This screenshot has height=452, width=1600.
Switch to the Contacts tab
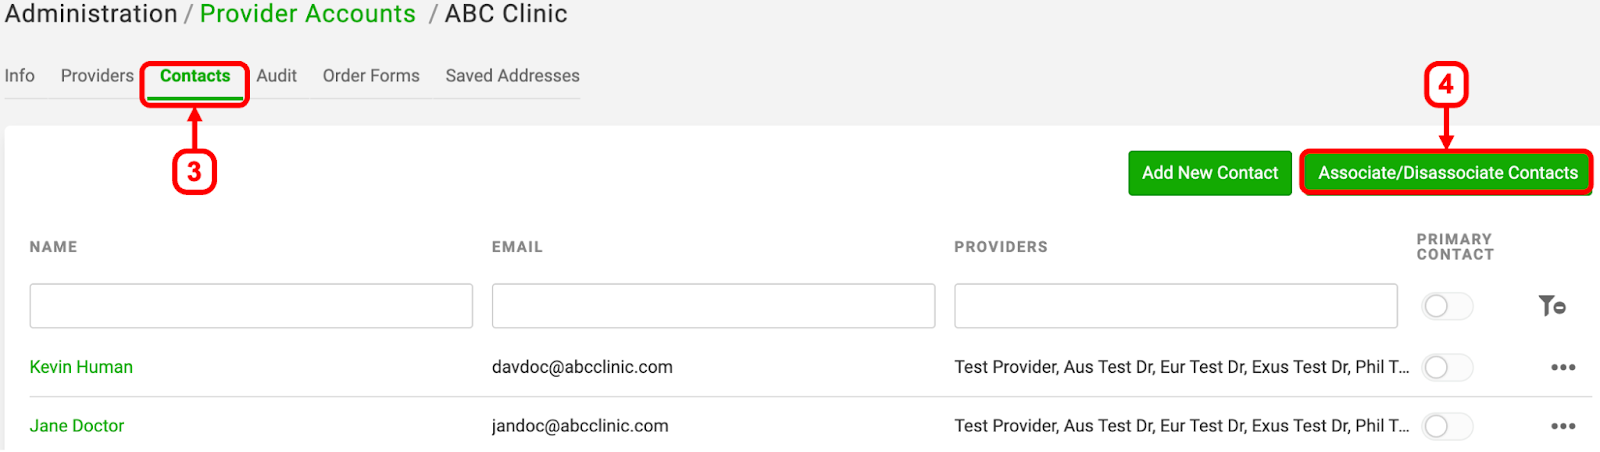(195, 76)
